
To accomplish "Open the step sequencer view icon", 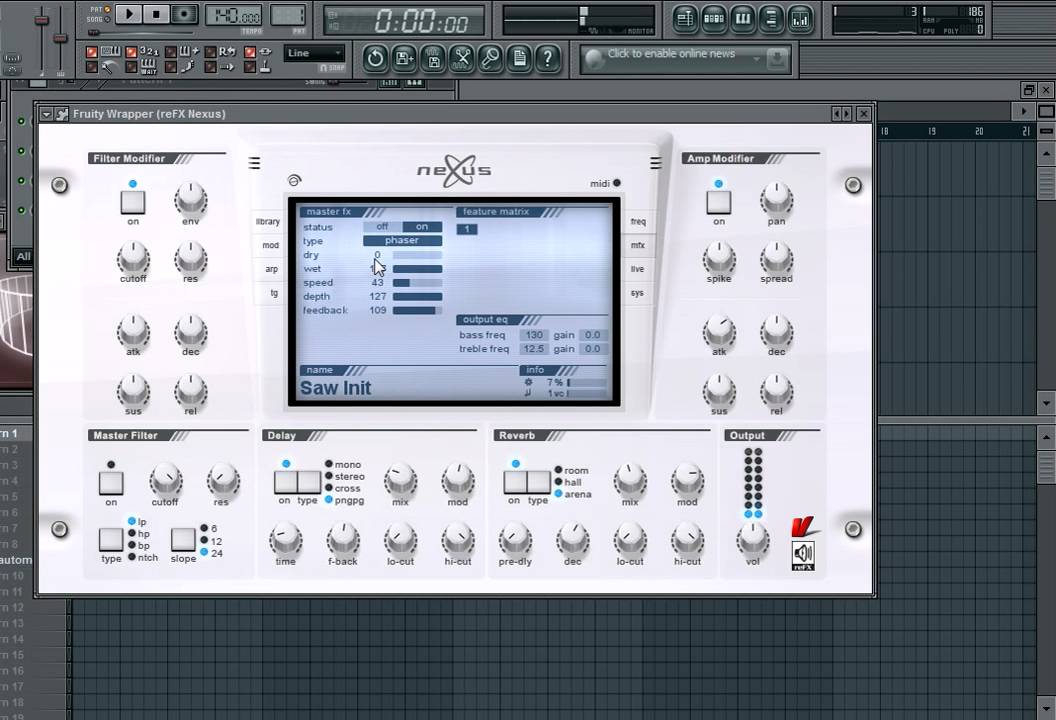I will [714, 20].
